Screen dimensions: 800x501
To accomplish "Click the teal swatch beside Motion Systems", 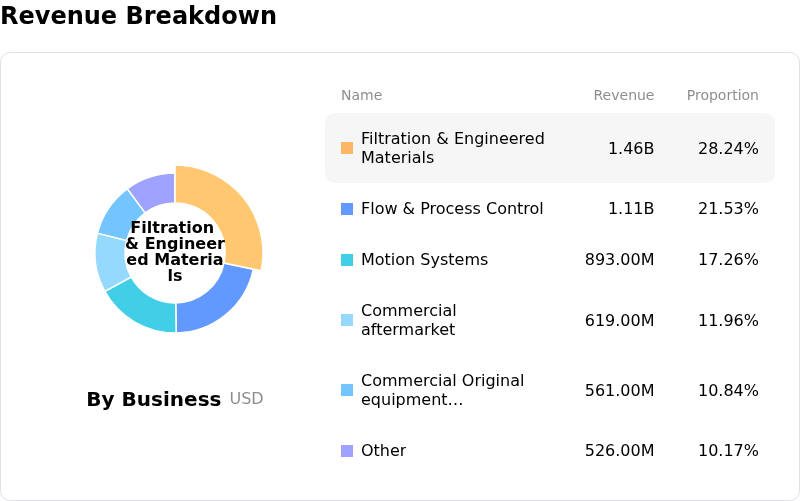I will pyautogui.click(x=347, y=260).
